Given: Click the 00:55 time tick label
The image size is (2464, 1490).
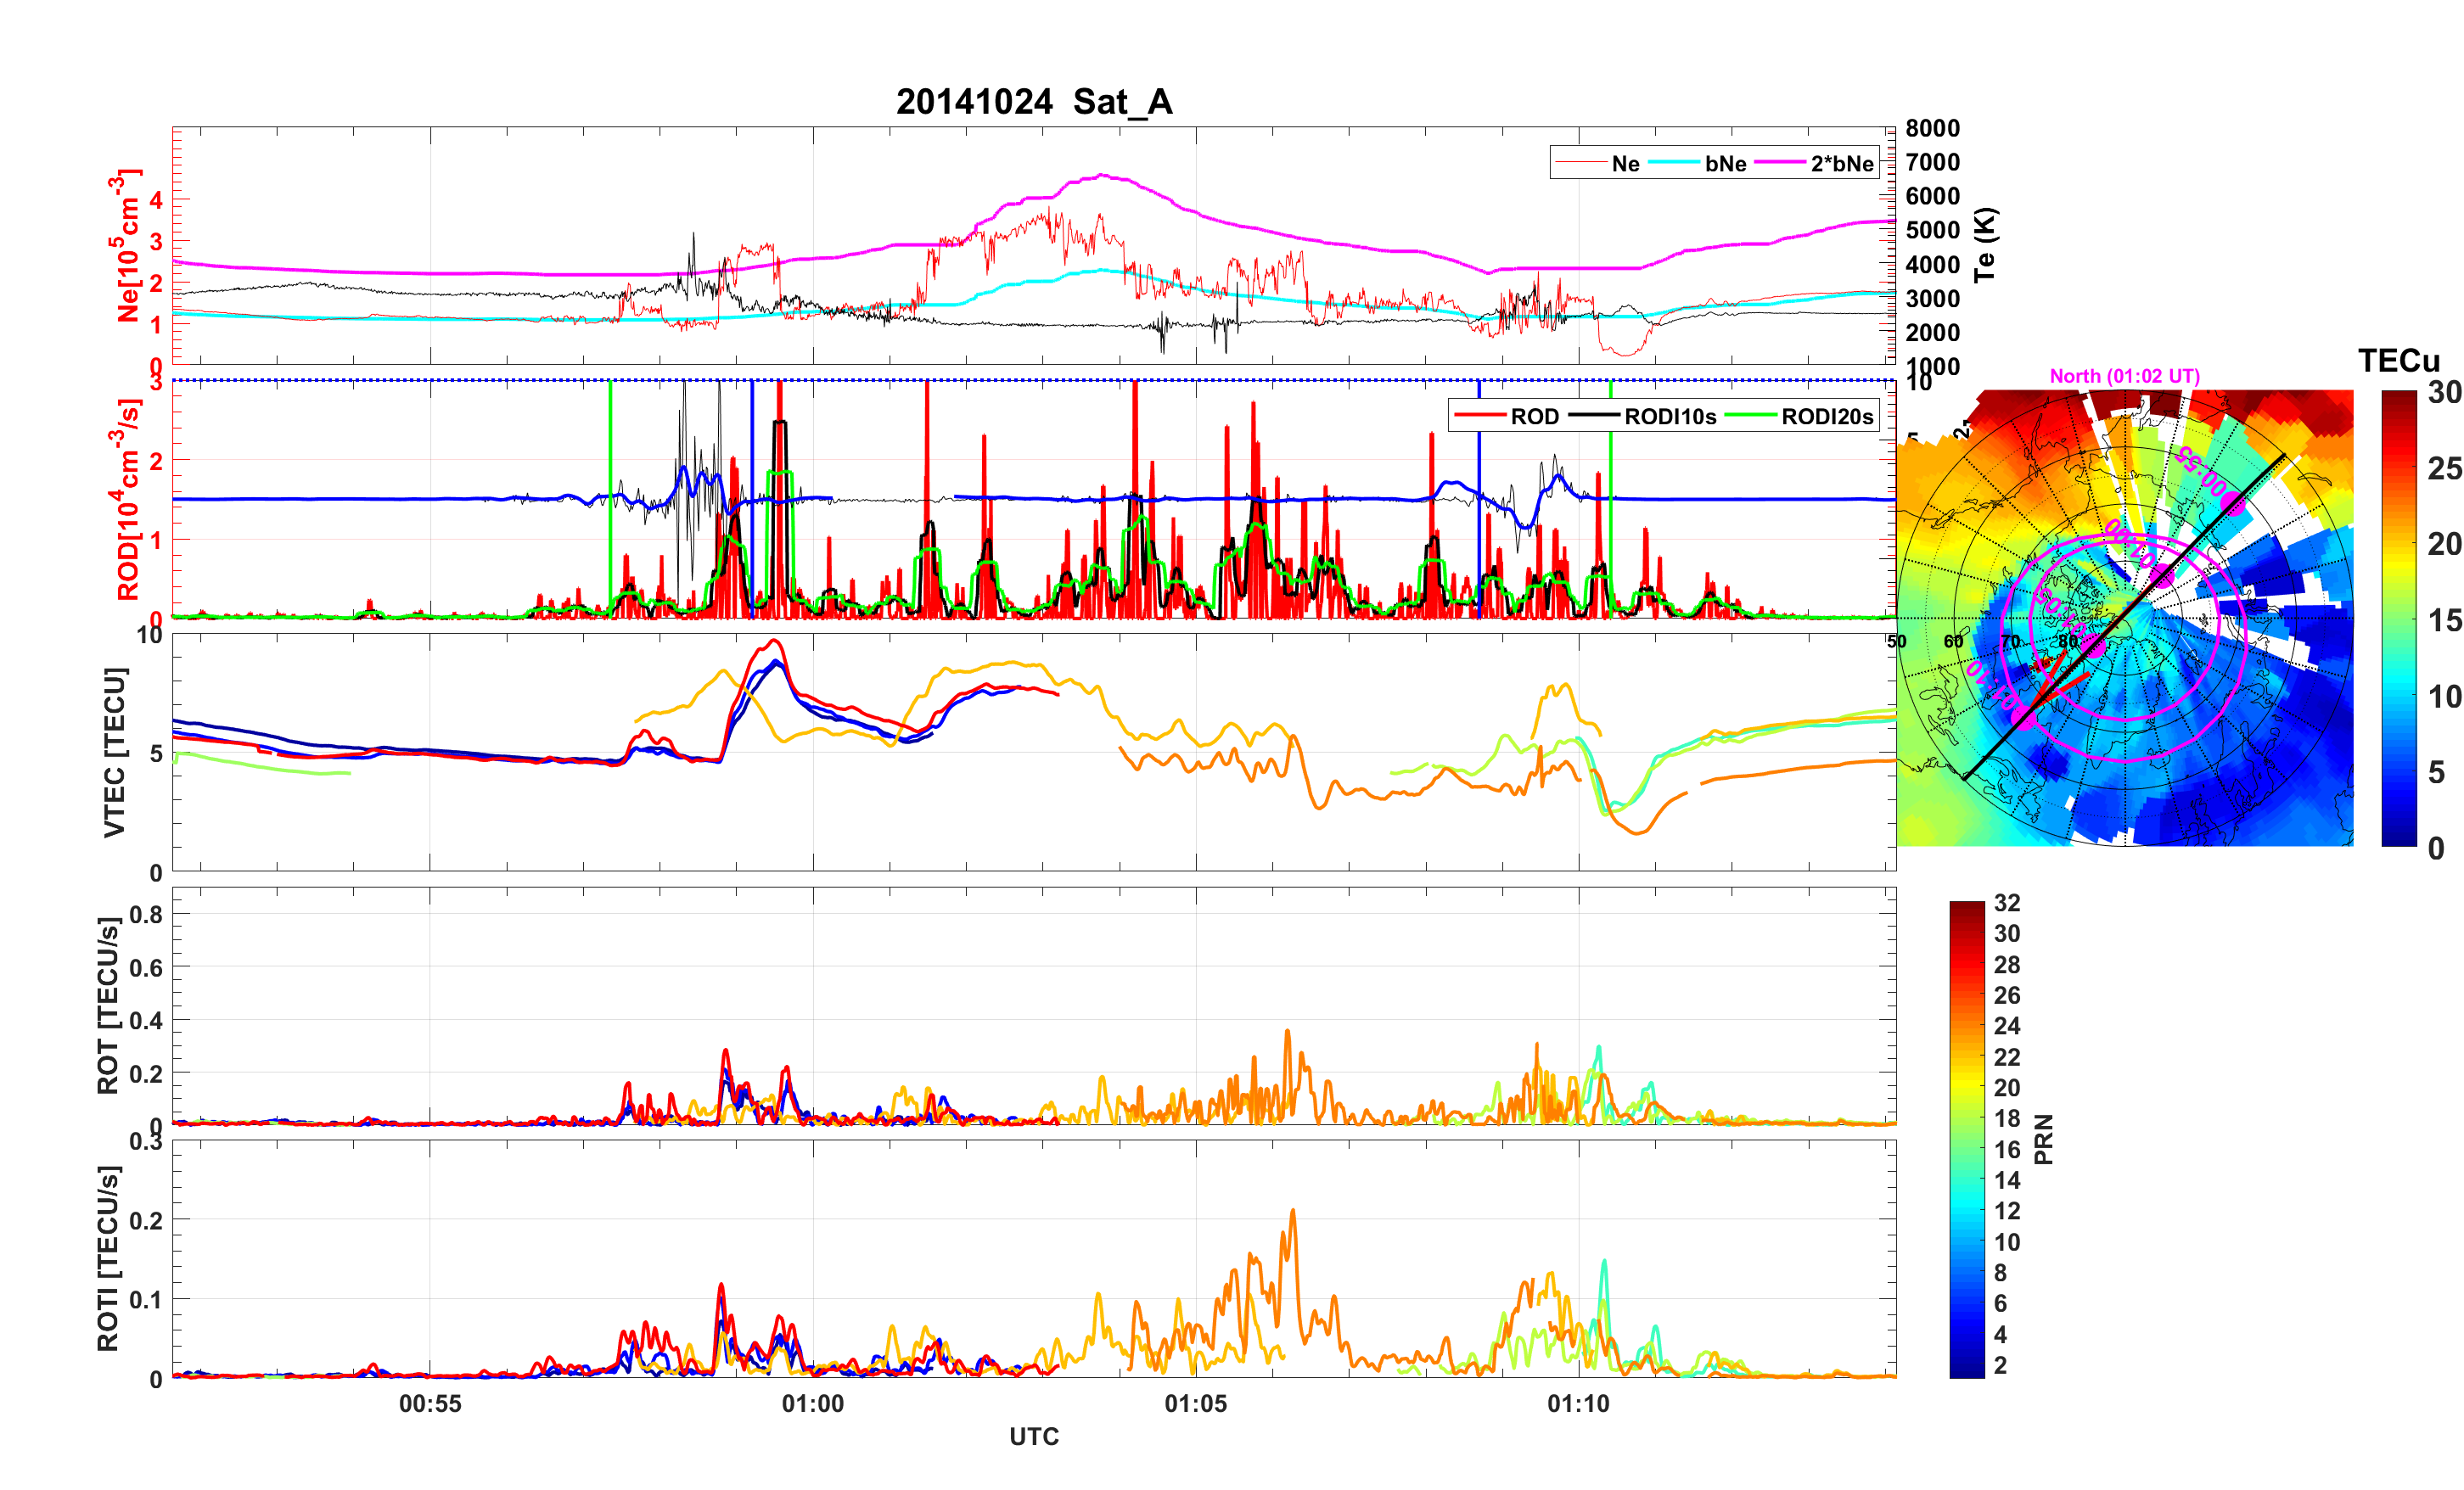Looking at the screenshot, I should click(x=430, y=1404).
